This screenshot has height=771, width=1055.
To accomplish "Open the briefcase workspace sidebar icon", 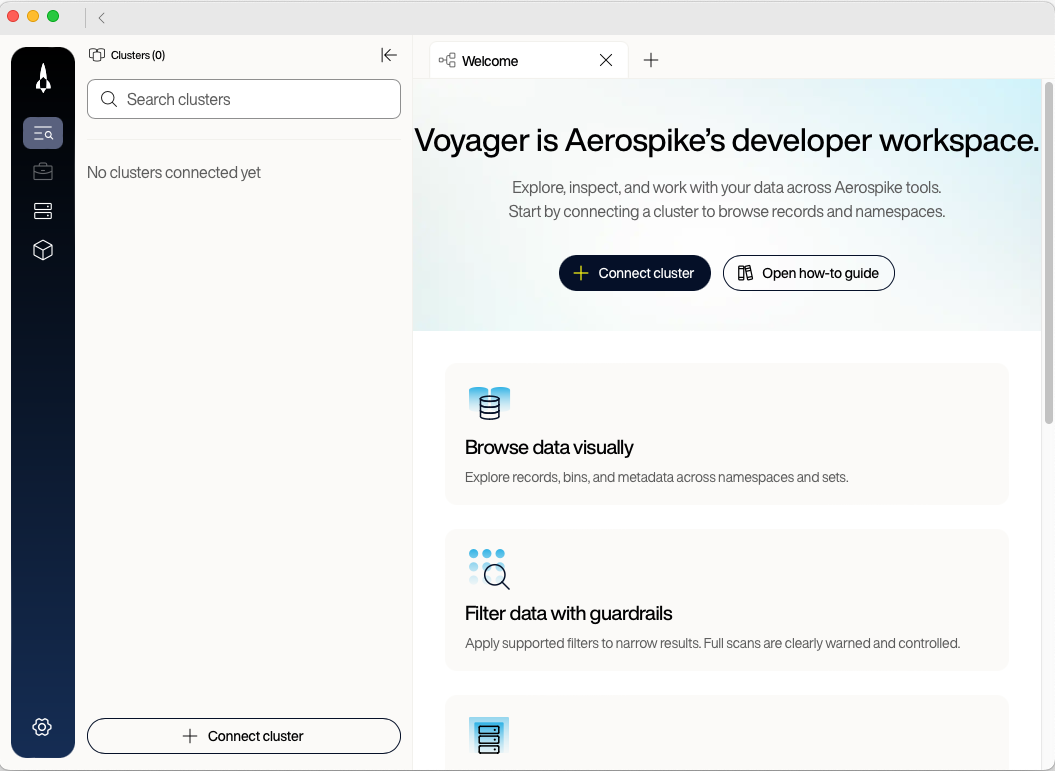I will tap(43, 172).
